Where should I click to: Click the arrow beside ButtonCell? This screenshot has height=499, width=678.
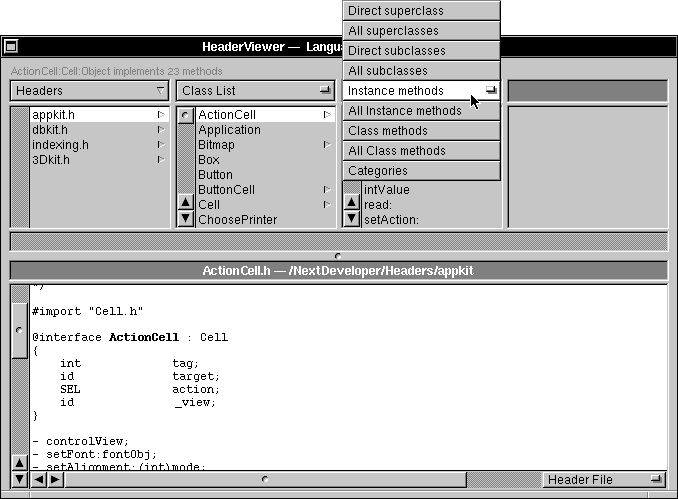pos(327,189)
